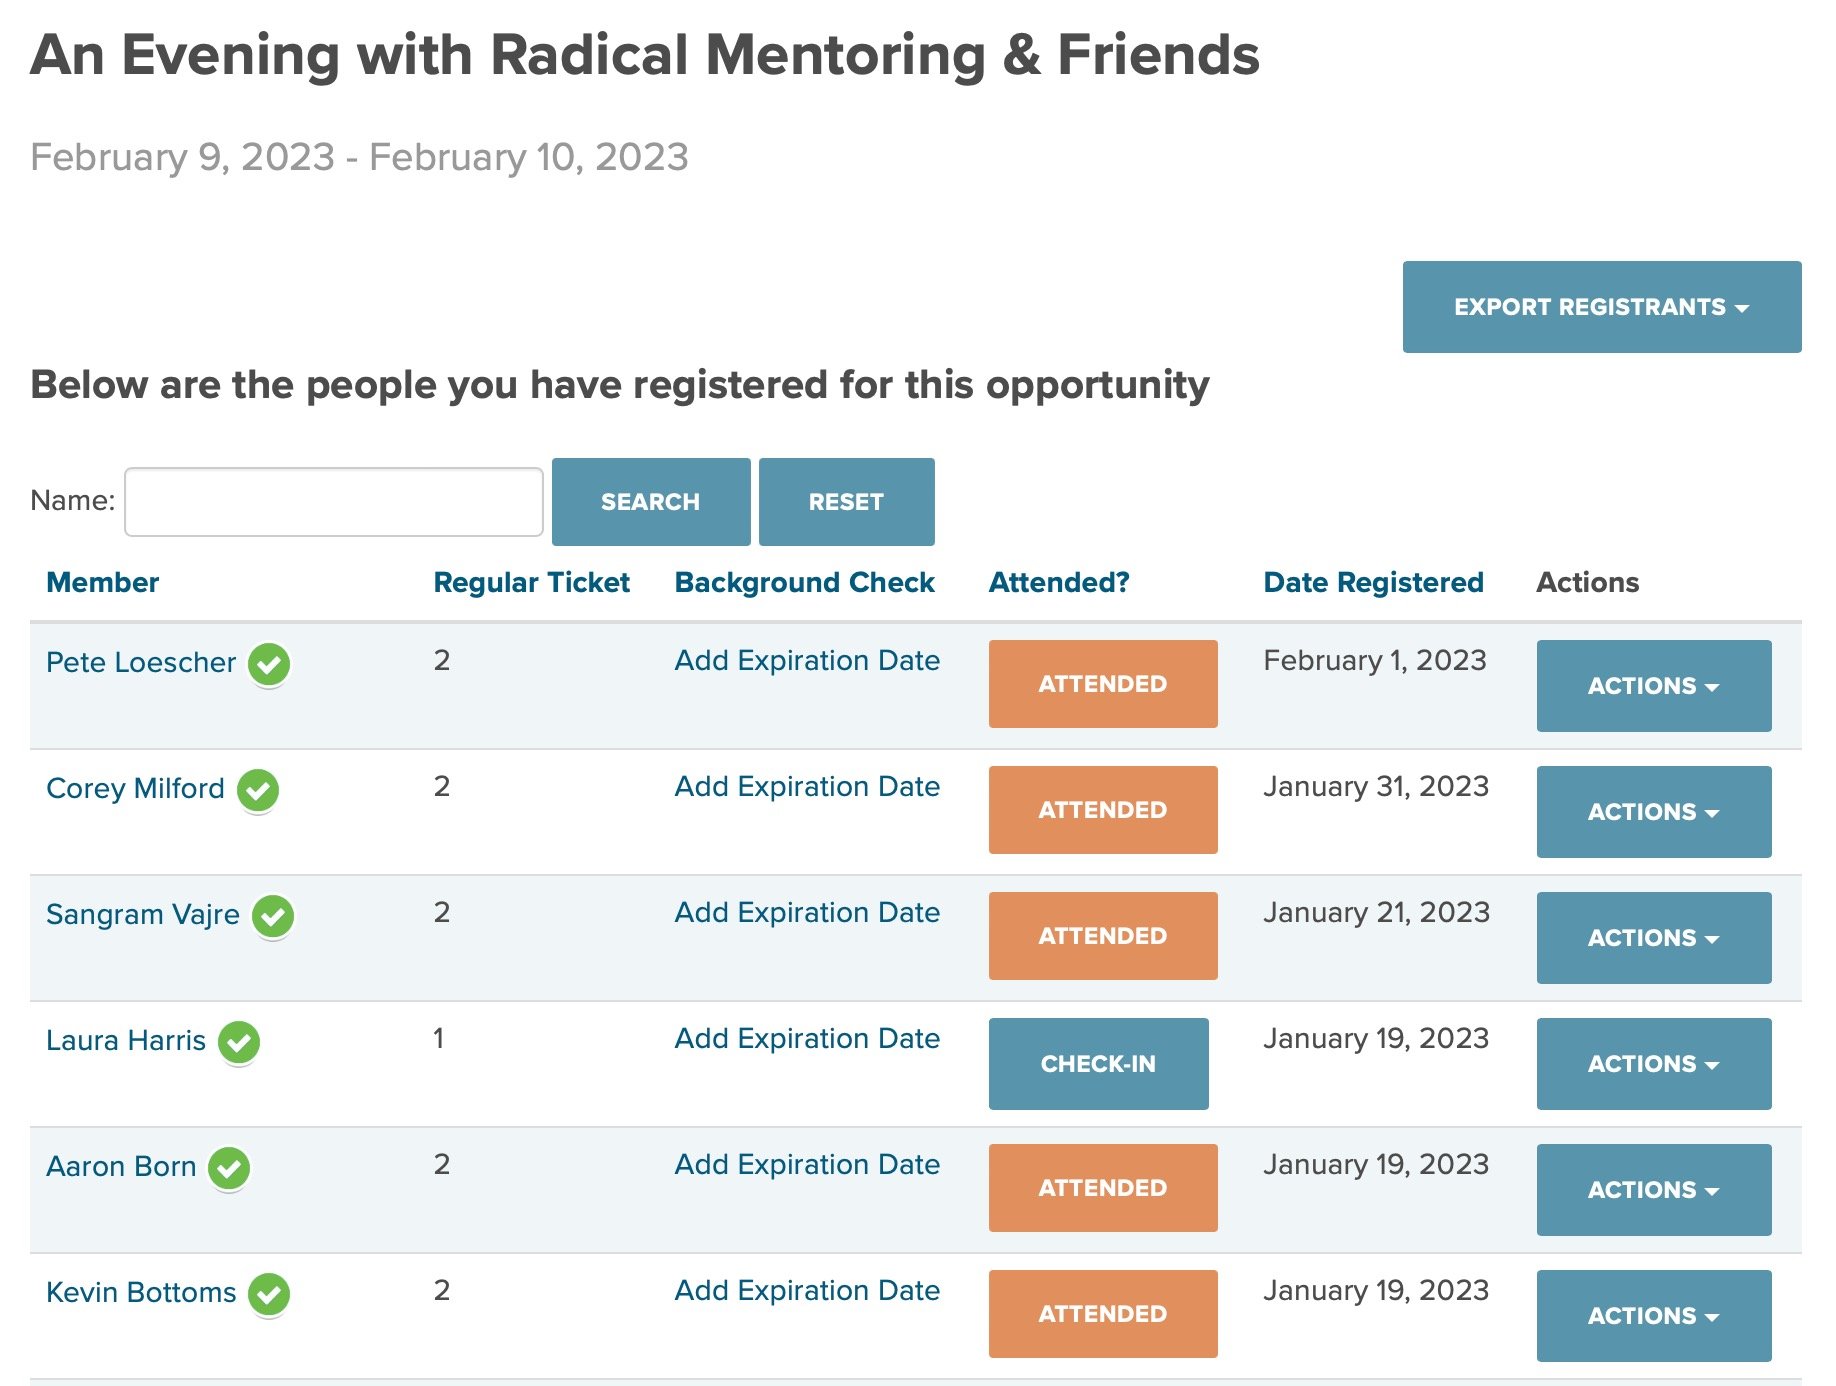Sort by the Attended? column header
1836x1386 pixels.
click(1059, 582)
